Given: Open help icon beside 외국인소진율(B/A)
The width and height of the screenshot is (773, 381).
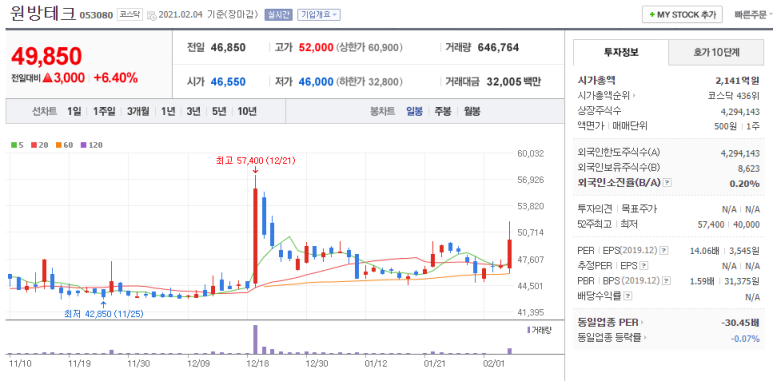Looking at the screenshot, I should [x=668, y=183].
